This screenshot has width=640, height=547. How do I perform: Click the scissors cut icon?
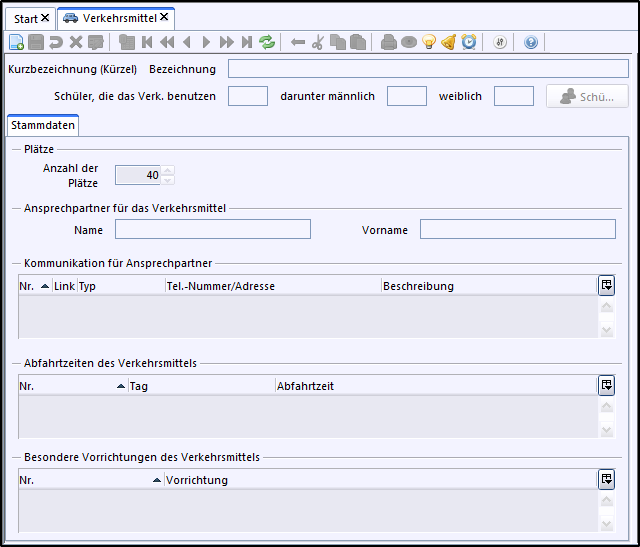tap(318, 42)
